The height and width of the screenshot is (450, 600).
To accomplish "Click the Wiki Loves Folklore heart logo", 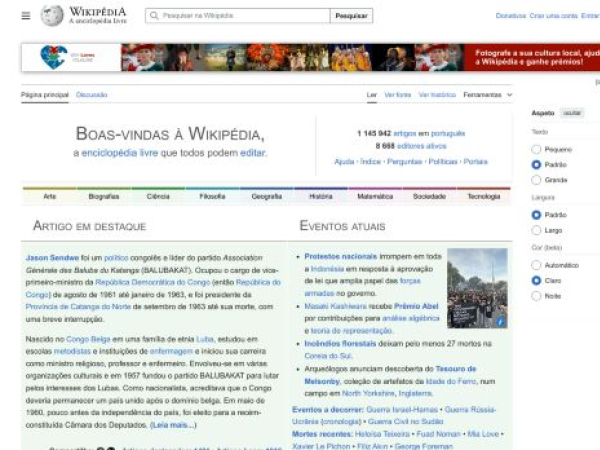I will coord(54,57).
